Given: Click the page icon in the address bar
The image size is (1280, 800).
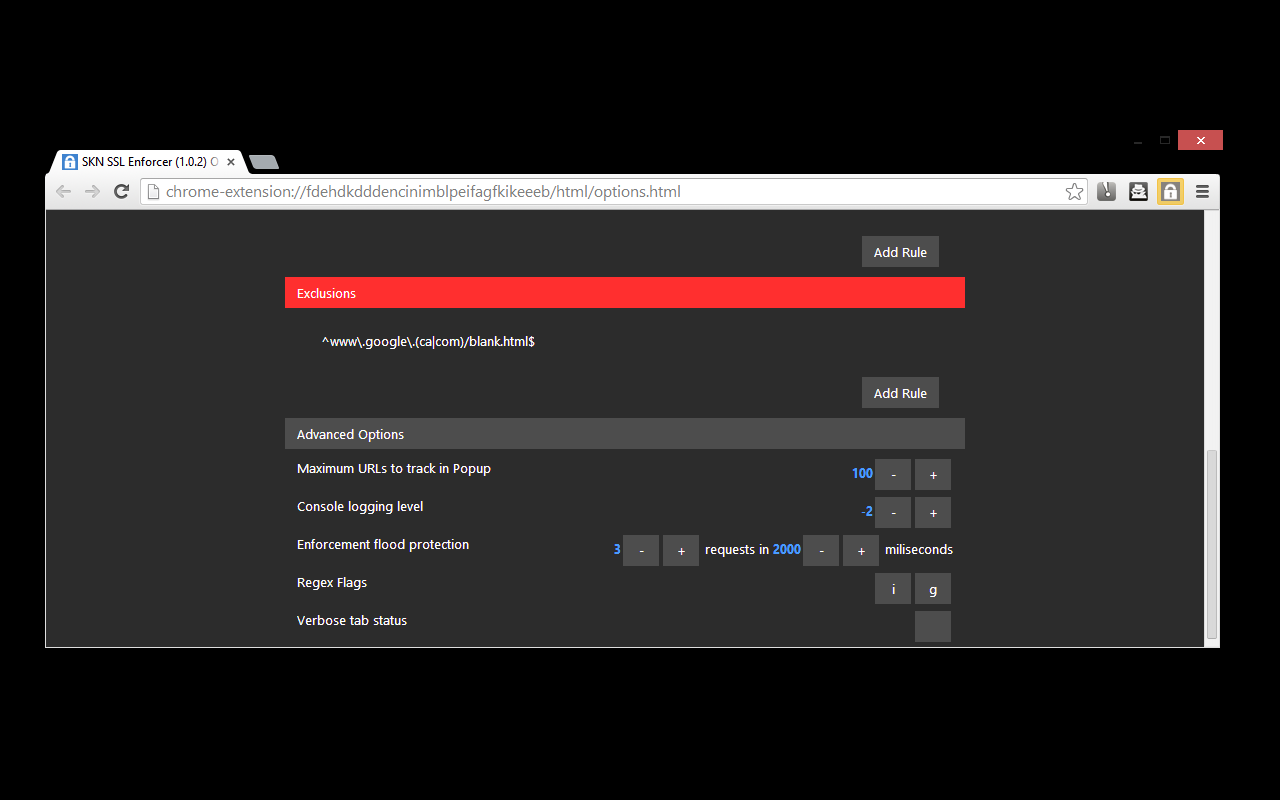Looking at the screenshot, I should point(153,192).
